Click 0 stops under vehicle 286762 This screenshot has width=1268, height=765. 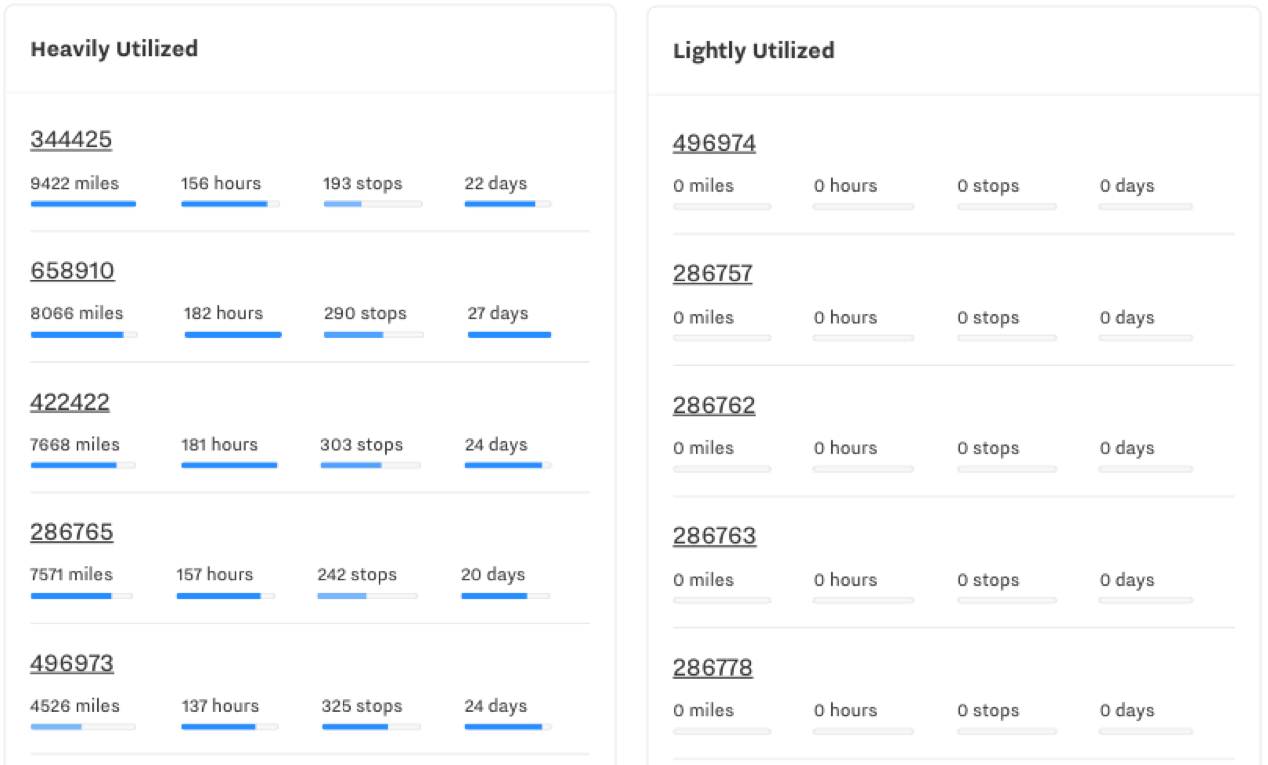988,448
